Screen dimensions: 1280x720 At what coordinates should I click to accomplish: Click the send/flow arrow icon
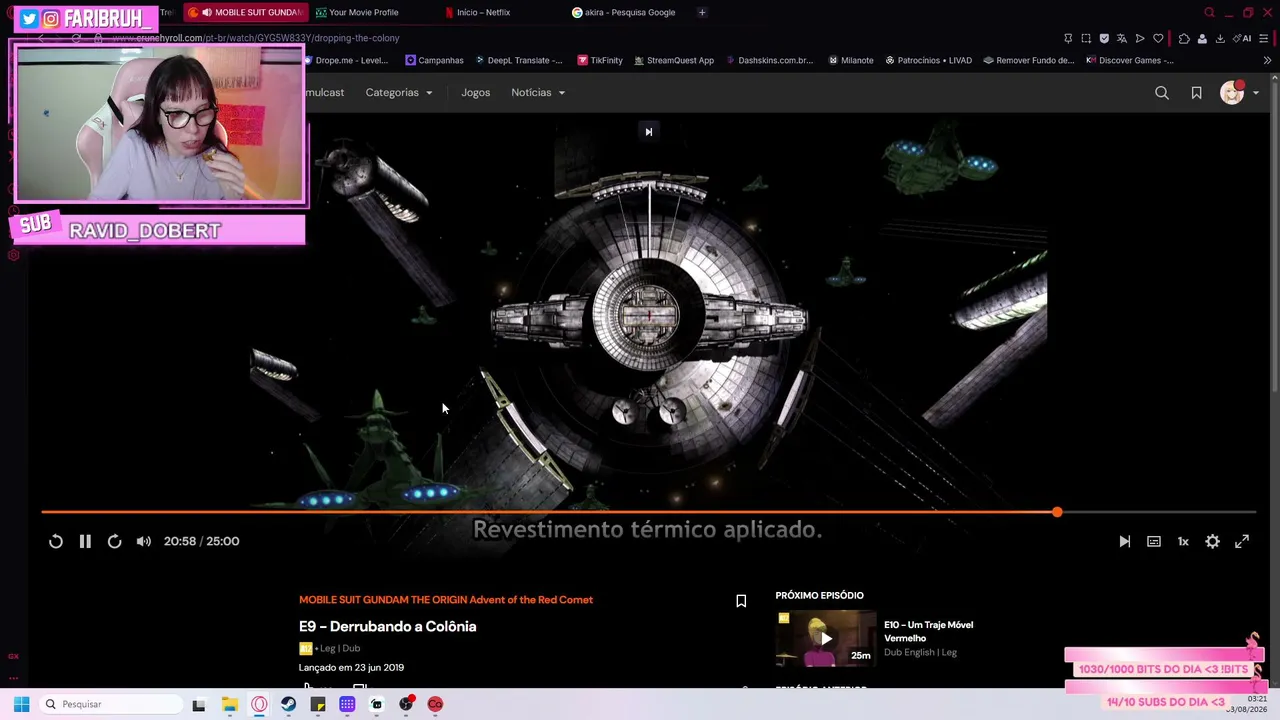[1140, 38]
